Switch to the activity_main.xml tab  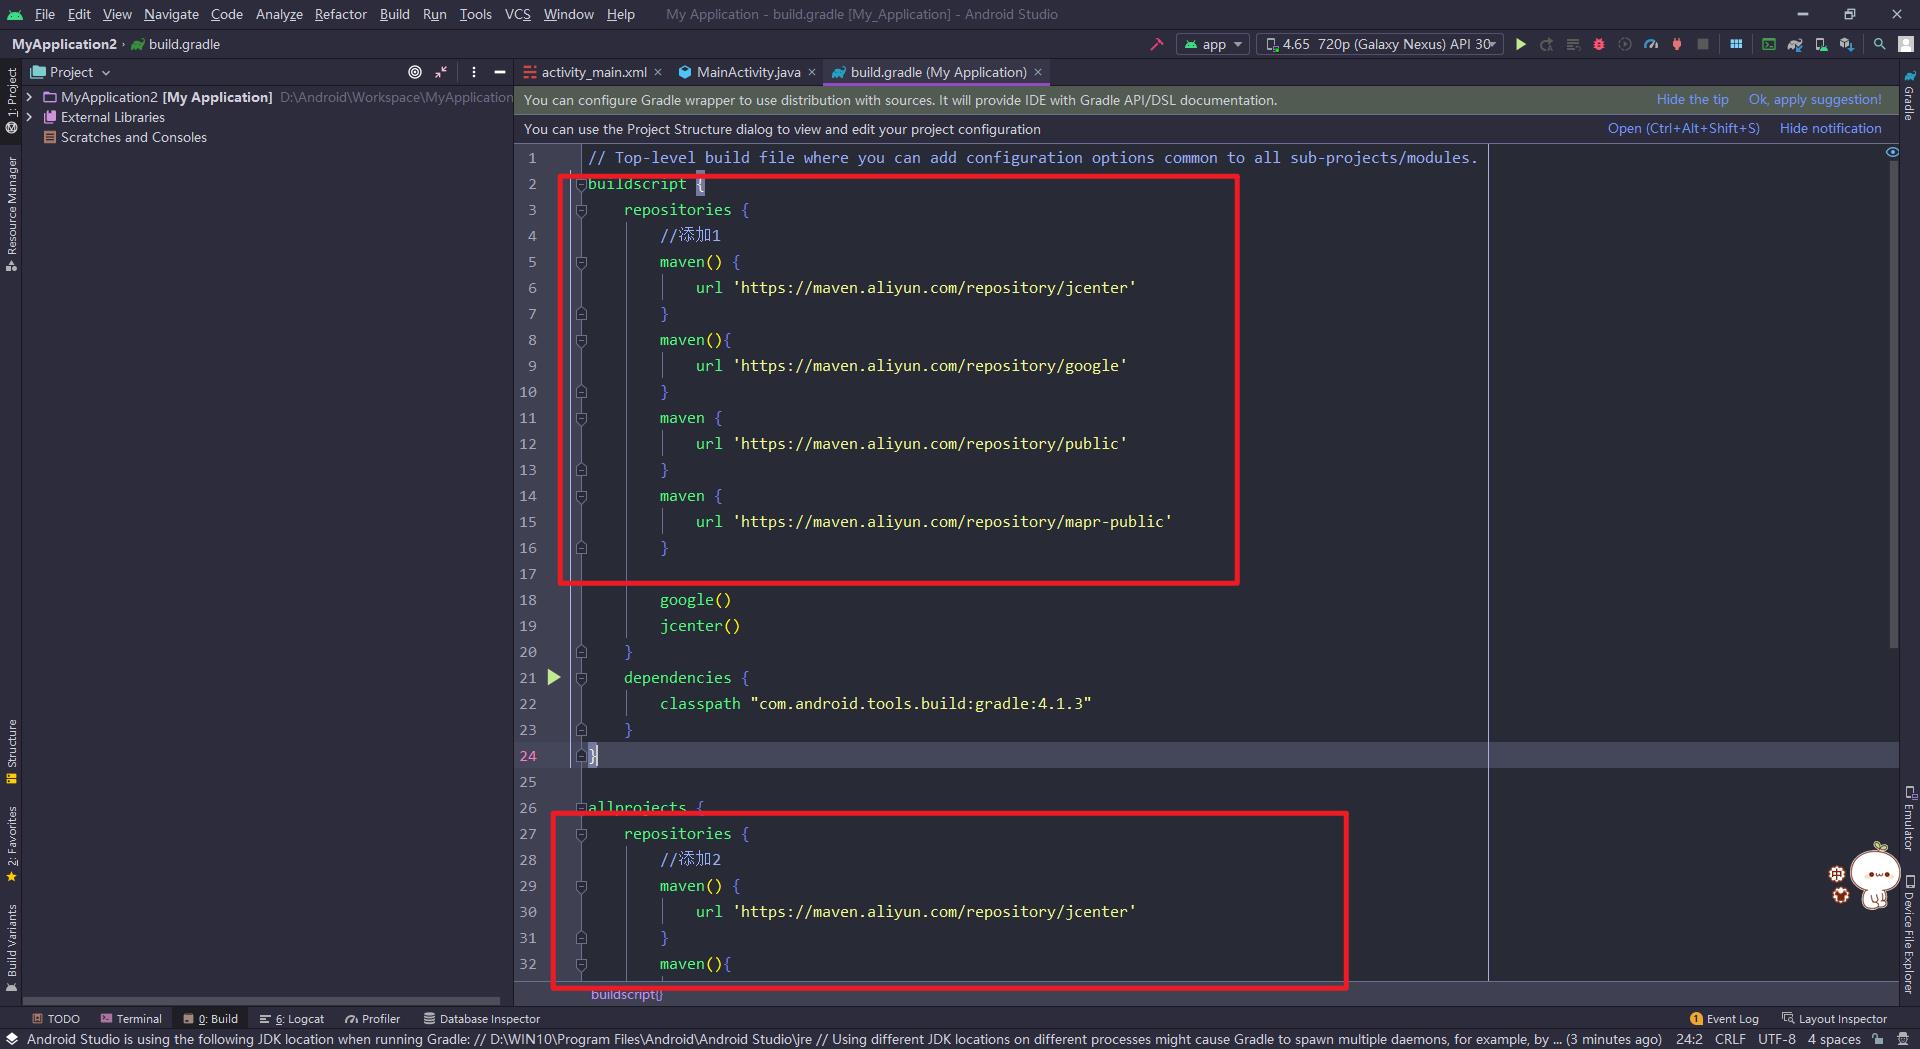tap(593, 72)
